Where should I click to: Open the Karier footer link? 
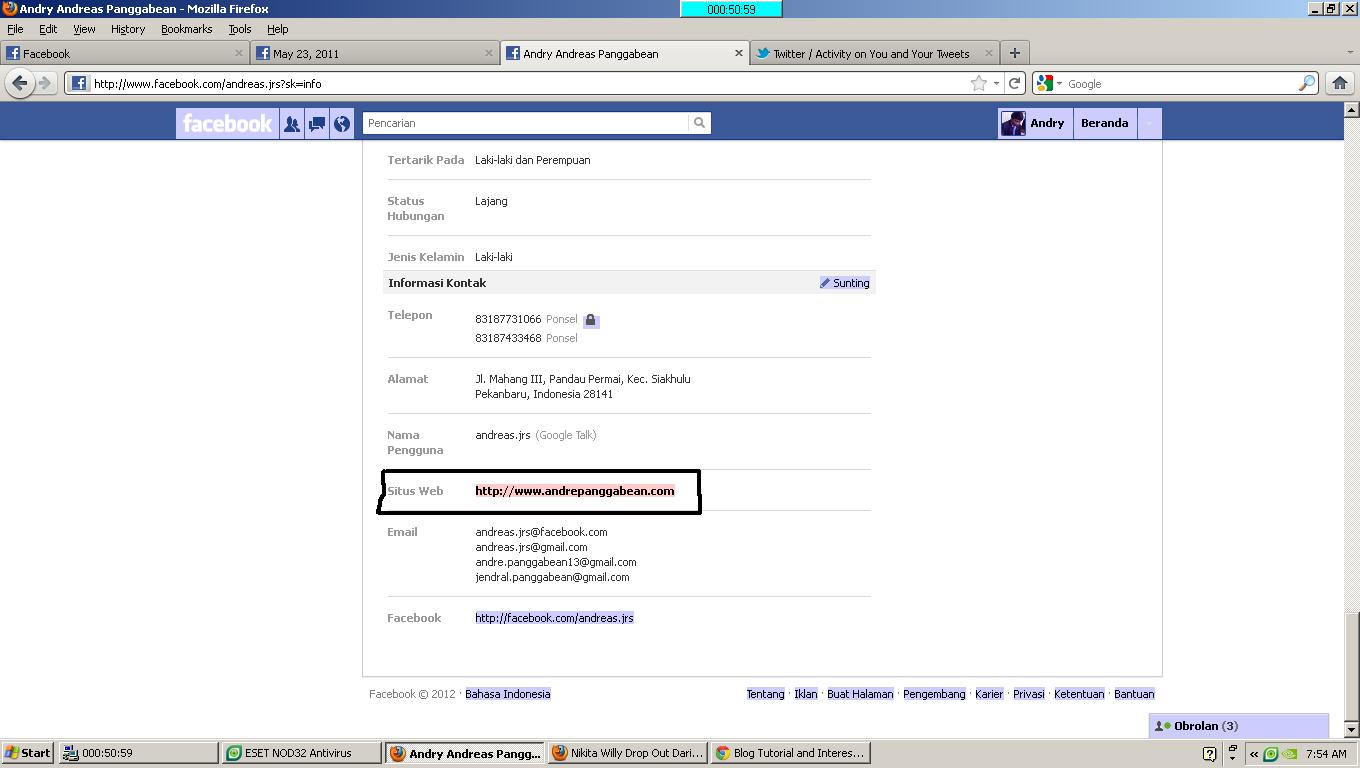coord(989,694)
